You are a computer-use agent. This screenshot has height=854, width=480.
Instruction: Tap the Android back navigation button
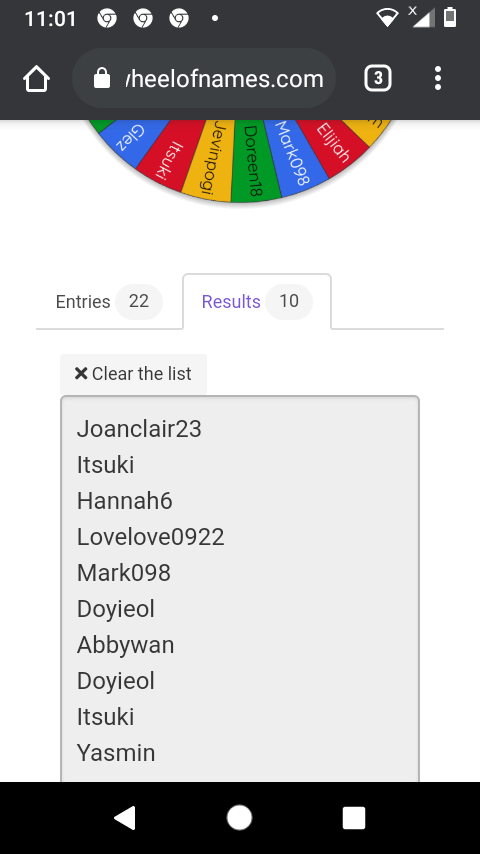pyautogui.click(x=125, y=818)
